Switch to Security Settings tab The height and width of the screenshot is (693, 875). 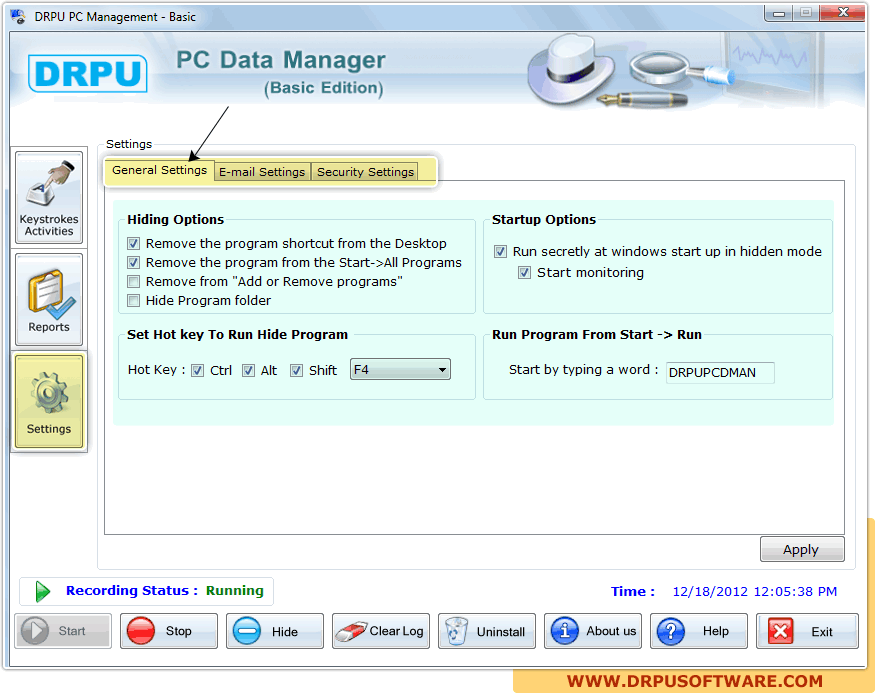[x=366, y=172]
